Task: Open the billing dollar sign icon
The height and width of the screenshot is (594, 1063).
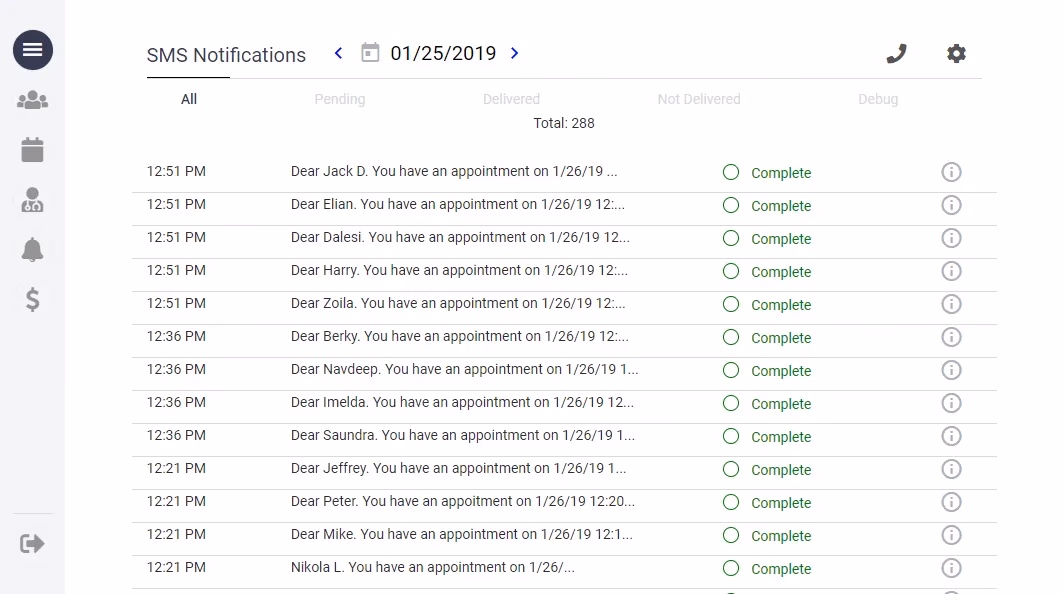Action: (33, 299)
